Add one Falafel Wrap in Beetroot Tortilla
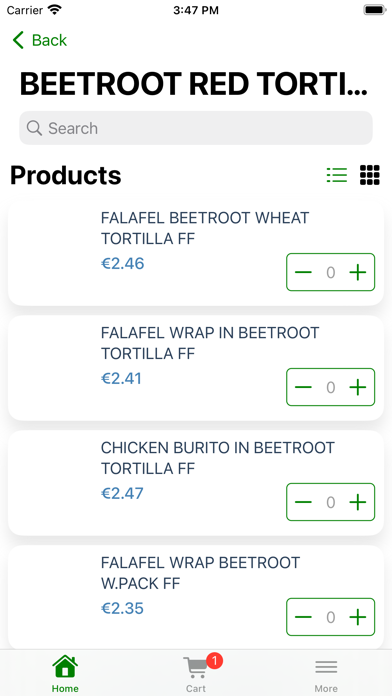392x696 pixels. (357, 387)
